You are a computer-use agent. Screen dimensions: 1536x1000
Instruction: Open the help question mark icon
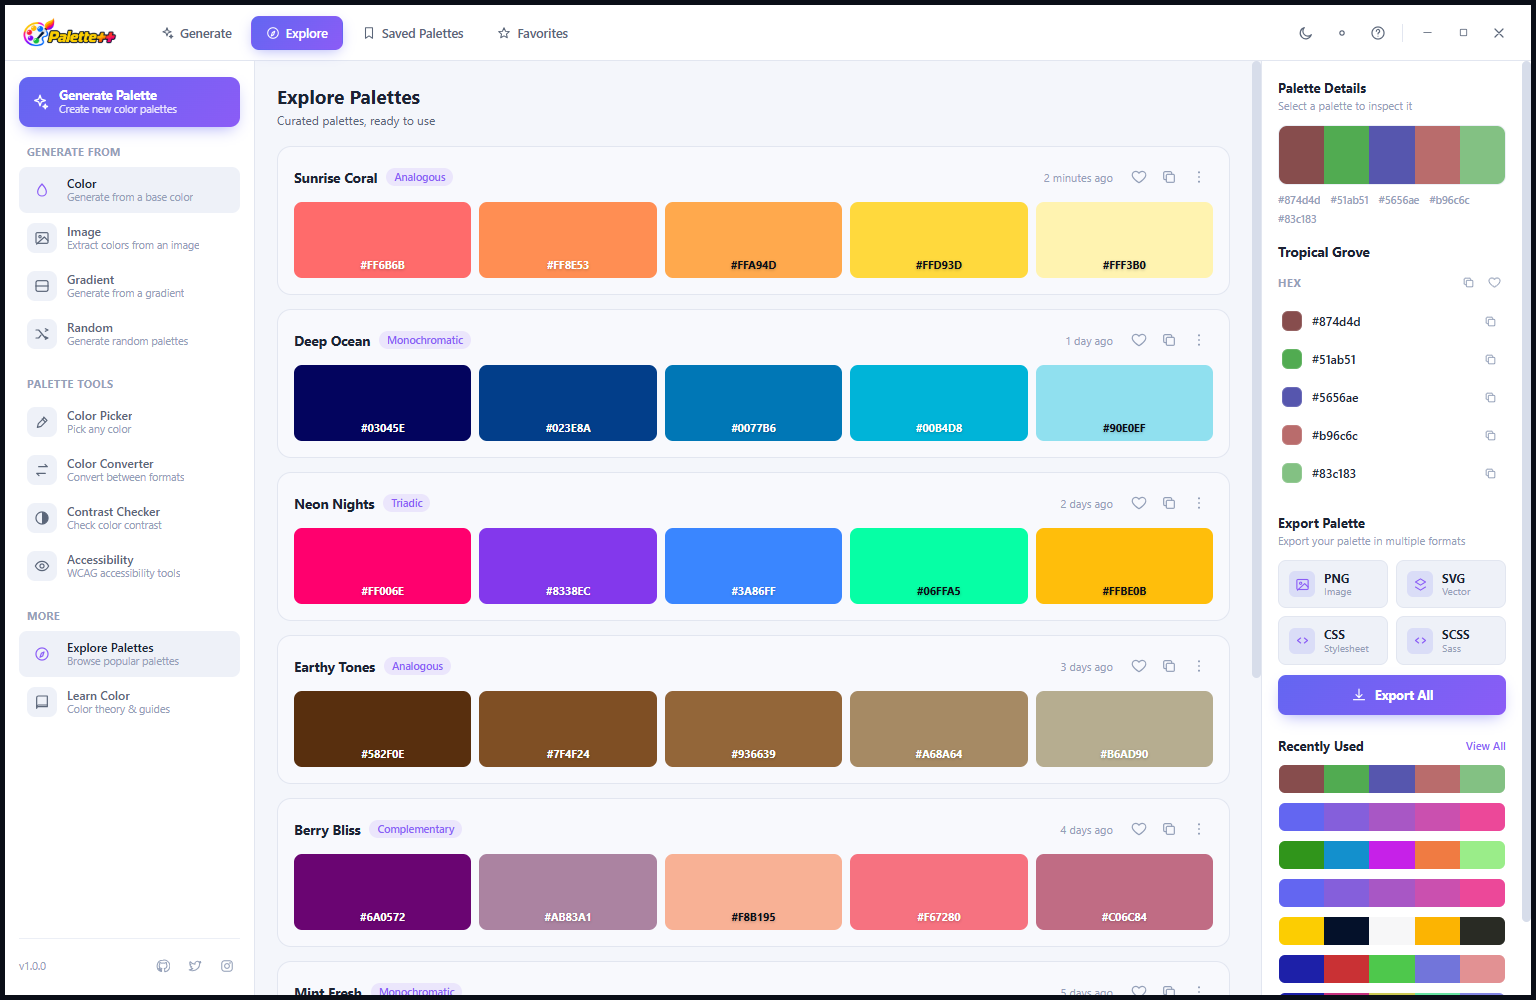[1378, 33]
